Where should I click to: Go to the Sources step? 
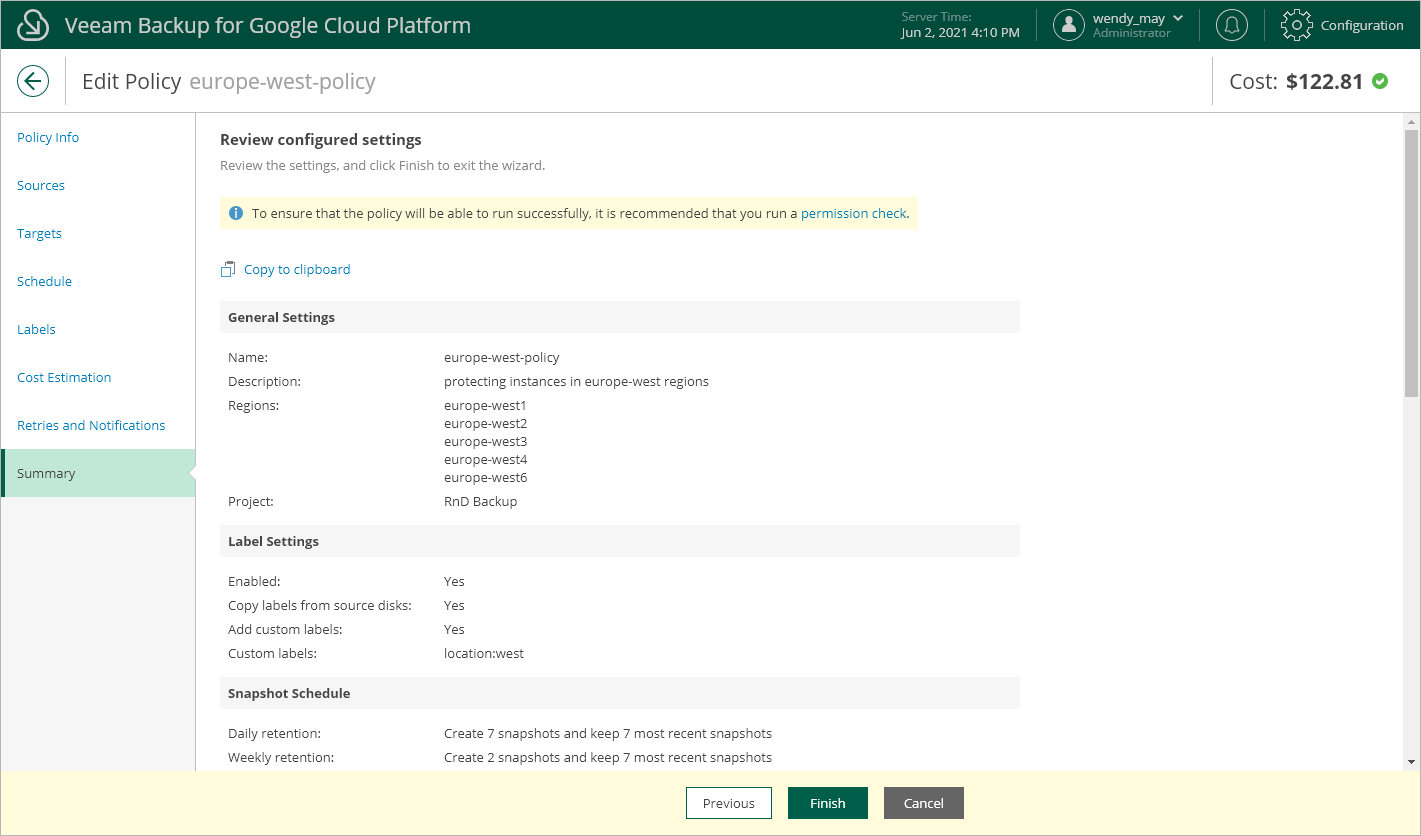tap(41, 185)
